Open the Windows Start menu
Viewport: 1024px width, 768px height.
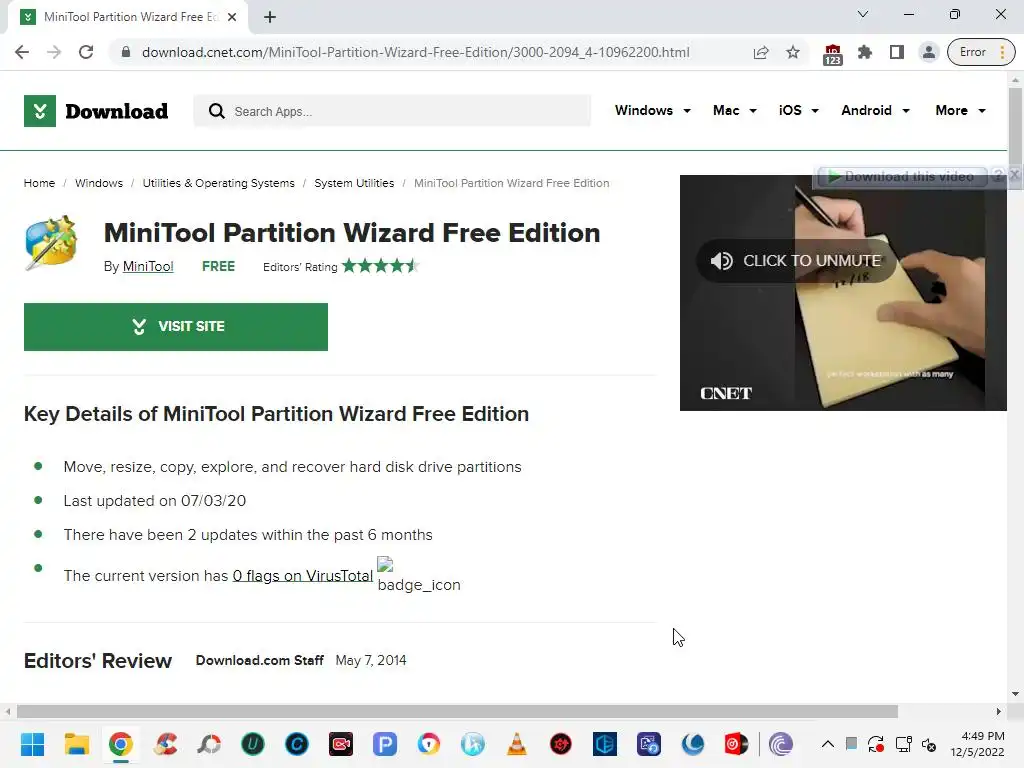pos(32,744)
